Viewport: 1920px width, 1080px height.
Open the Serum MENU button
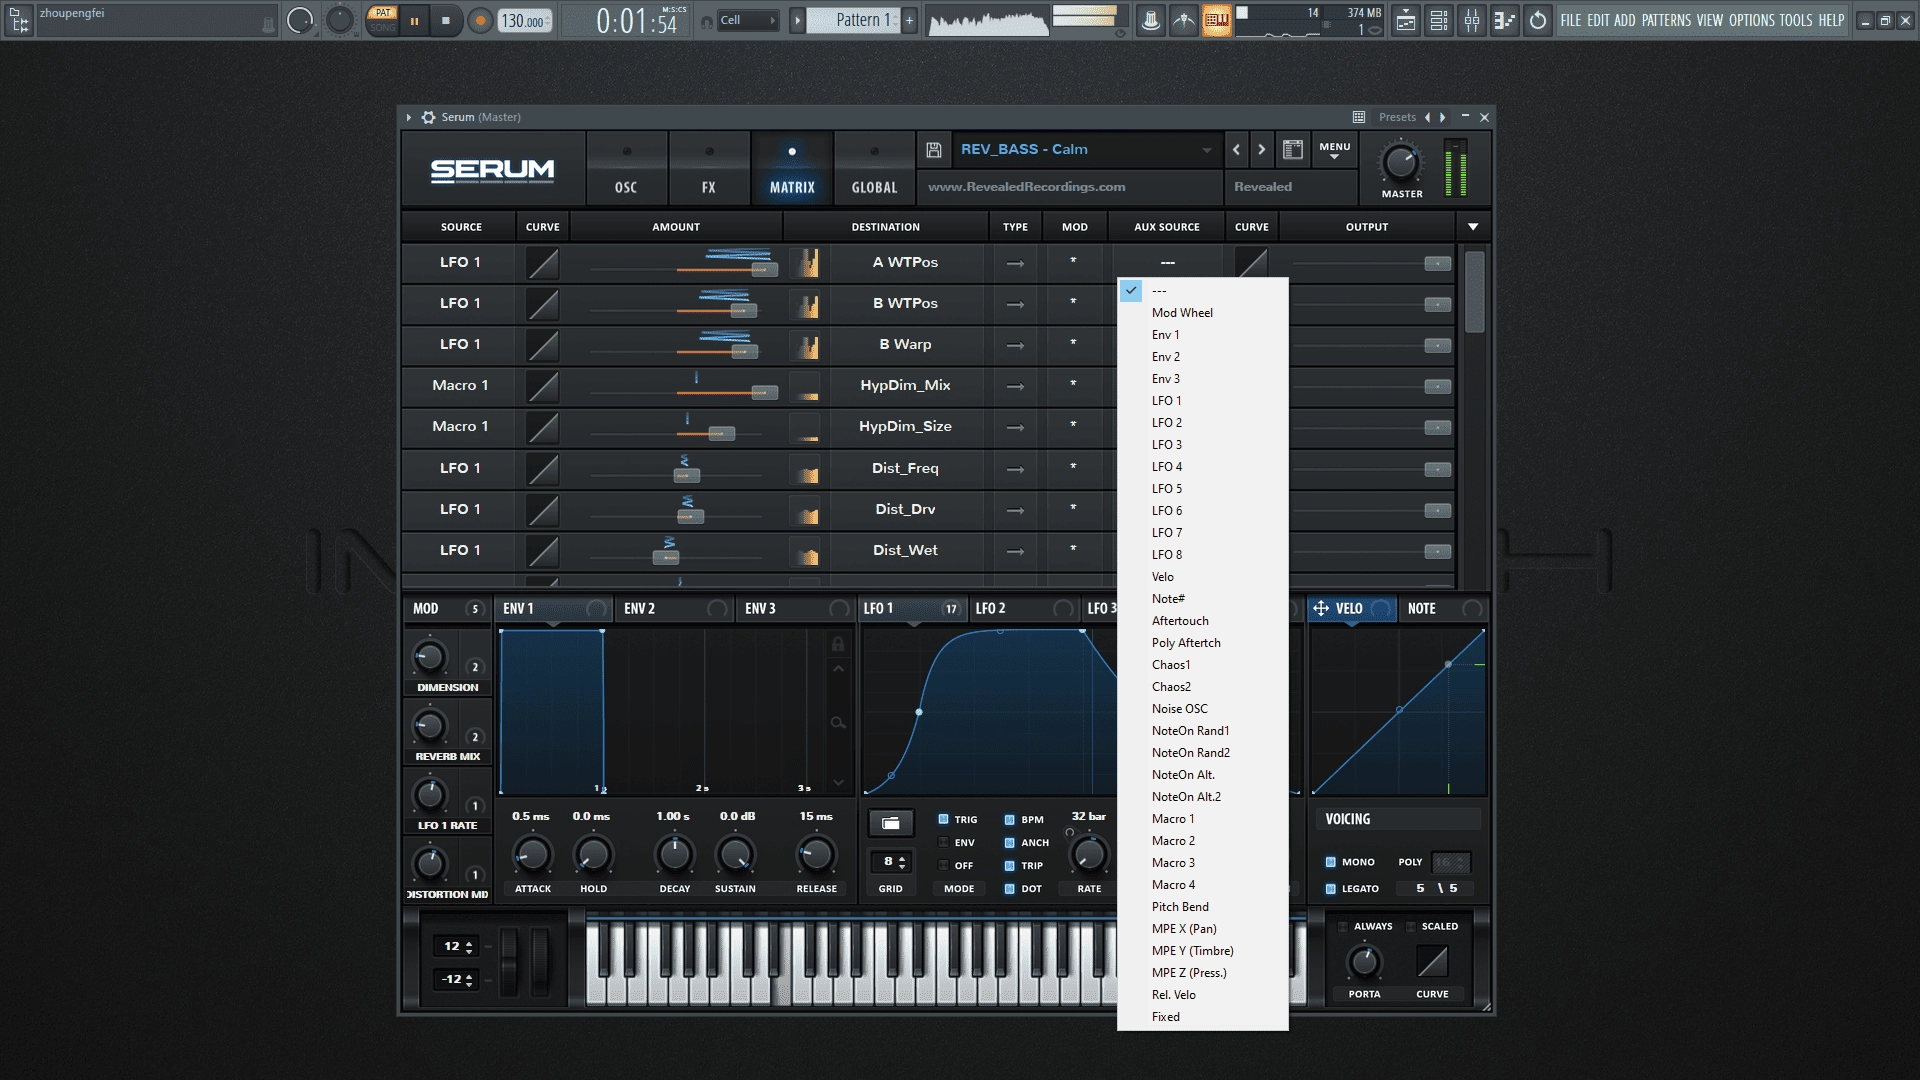coord(1335,150)
